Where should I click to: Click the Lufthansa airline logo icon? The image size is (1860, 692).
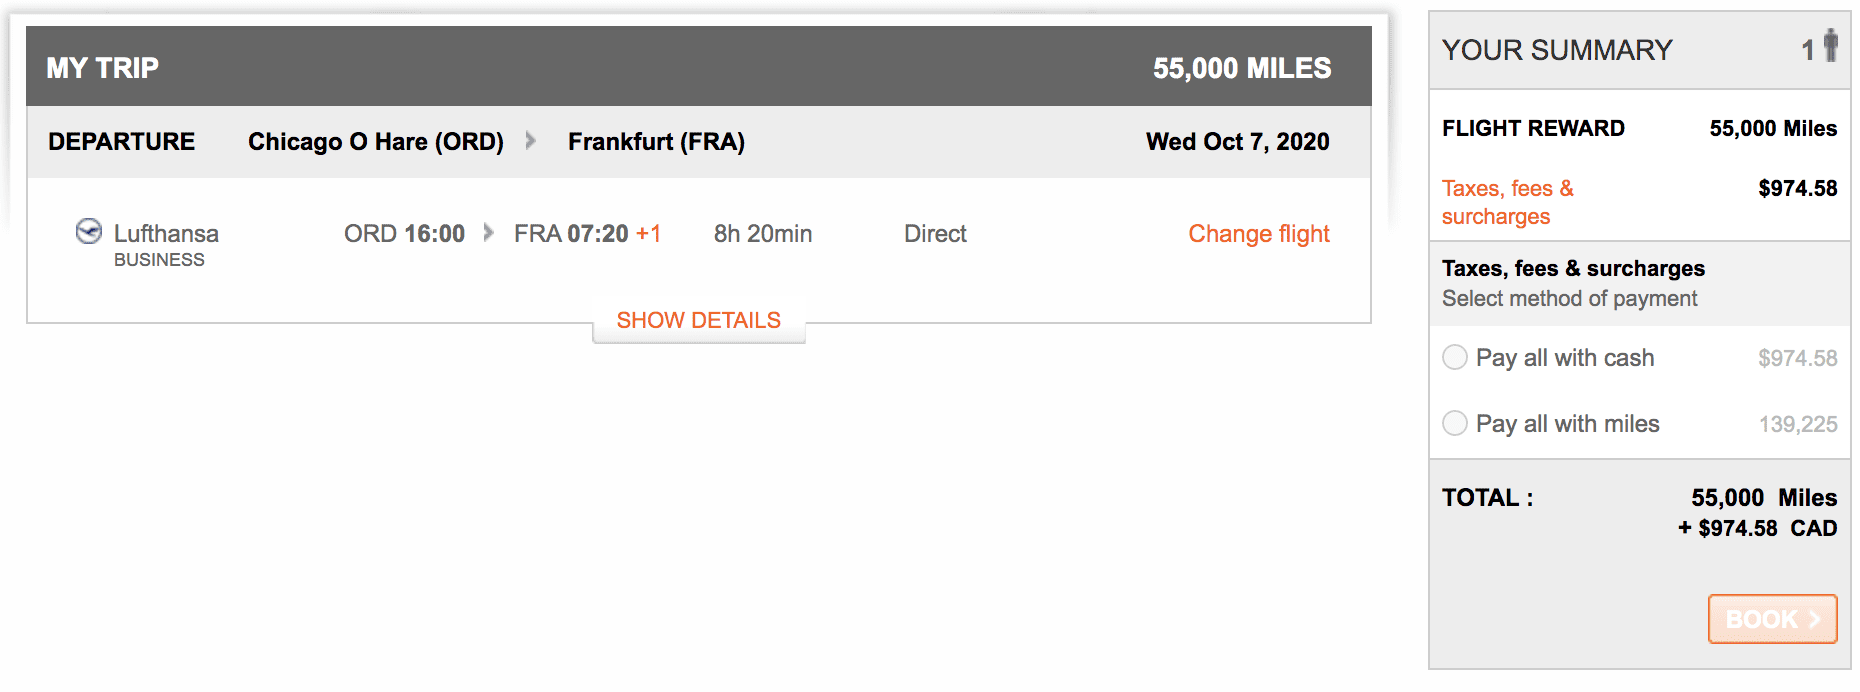click(89, 231)
